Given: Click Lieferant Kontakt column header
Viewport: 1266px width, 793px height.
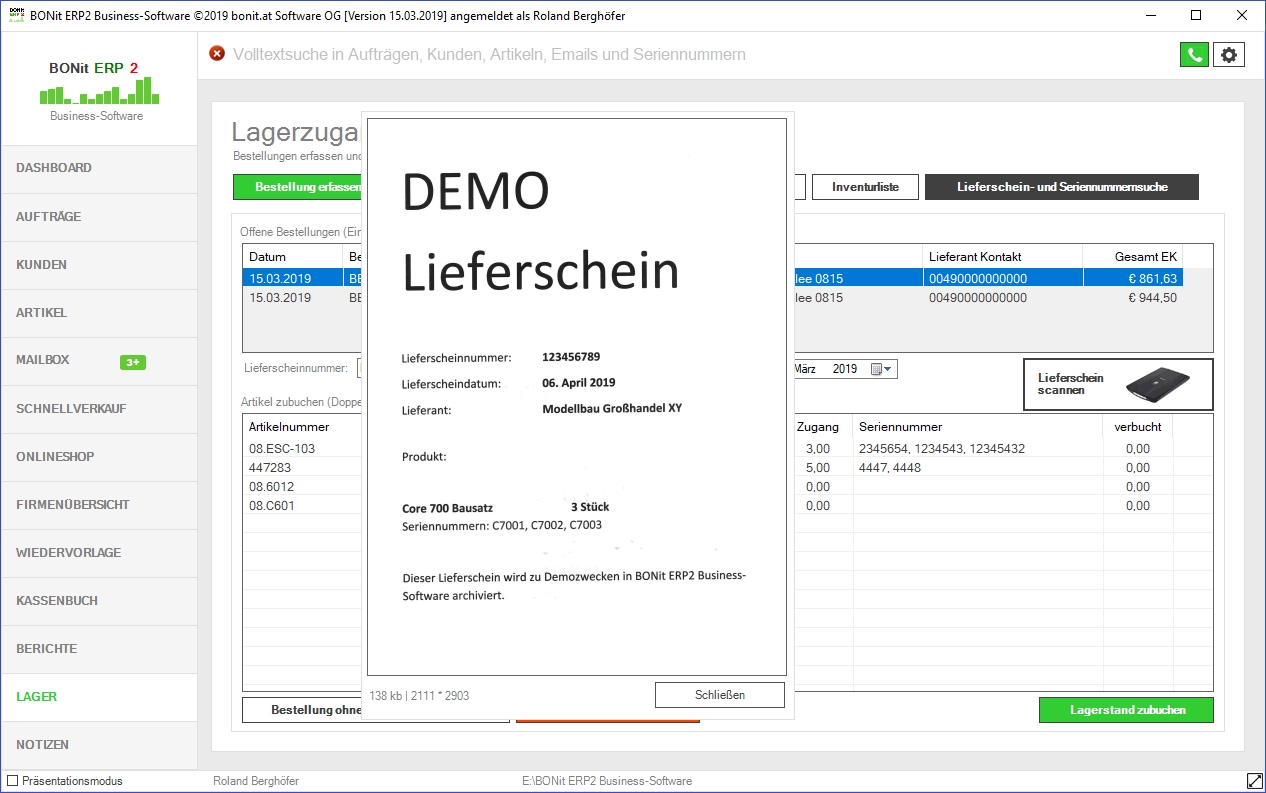Looking at the screenshot, I should [1003, 257].
